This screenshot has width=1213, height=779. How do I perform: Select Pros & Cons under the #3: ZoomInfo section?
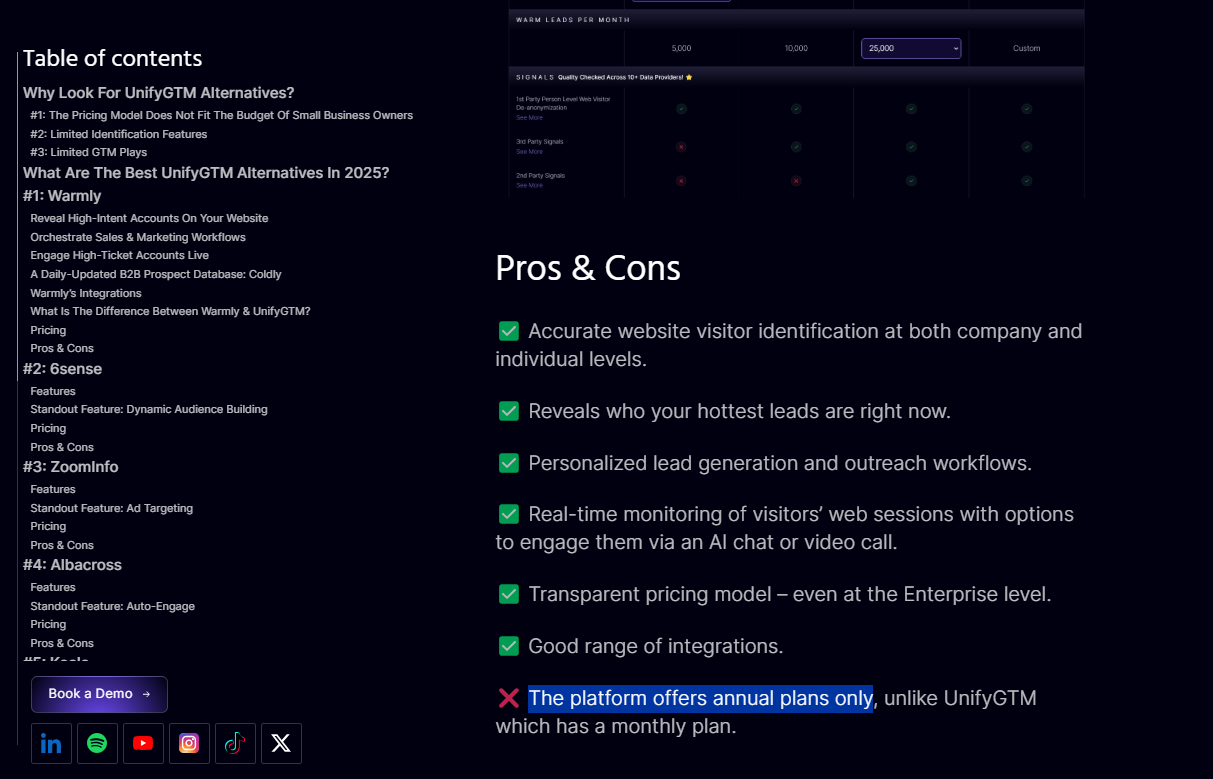(x=62, y=545)
